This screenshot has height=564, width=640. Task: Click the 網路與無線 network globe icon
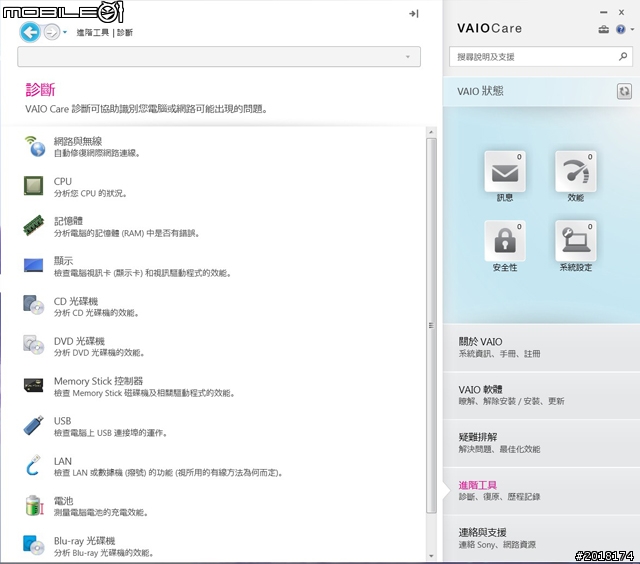coord(34,146)
